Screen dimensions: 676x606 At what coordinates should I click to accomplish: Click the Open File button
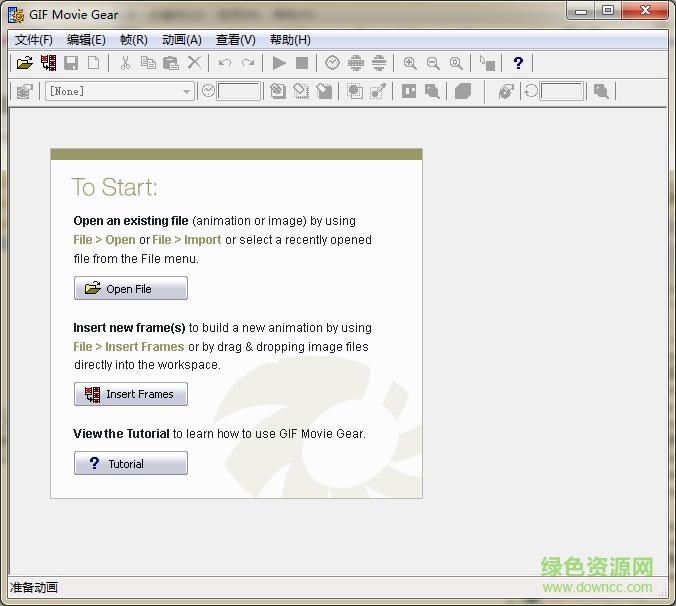131,289
